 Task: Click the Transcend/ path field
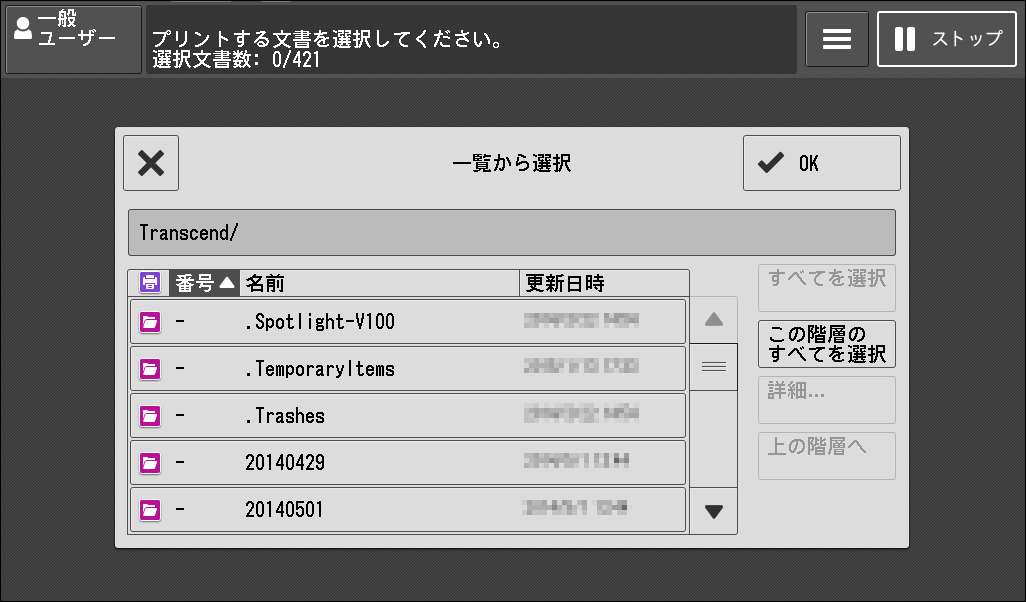(x=511, y=233)
